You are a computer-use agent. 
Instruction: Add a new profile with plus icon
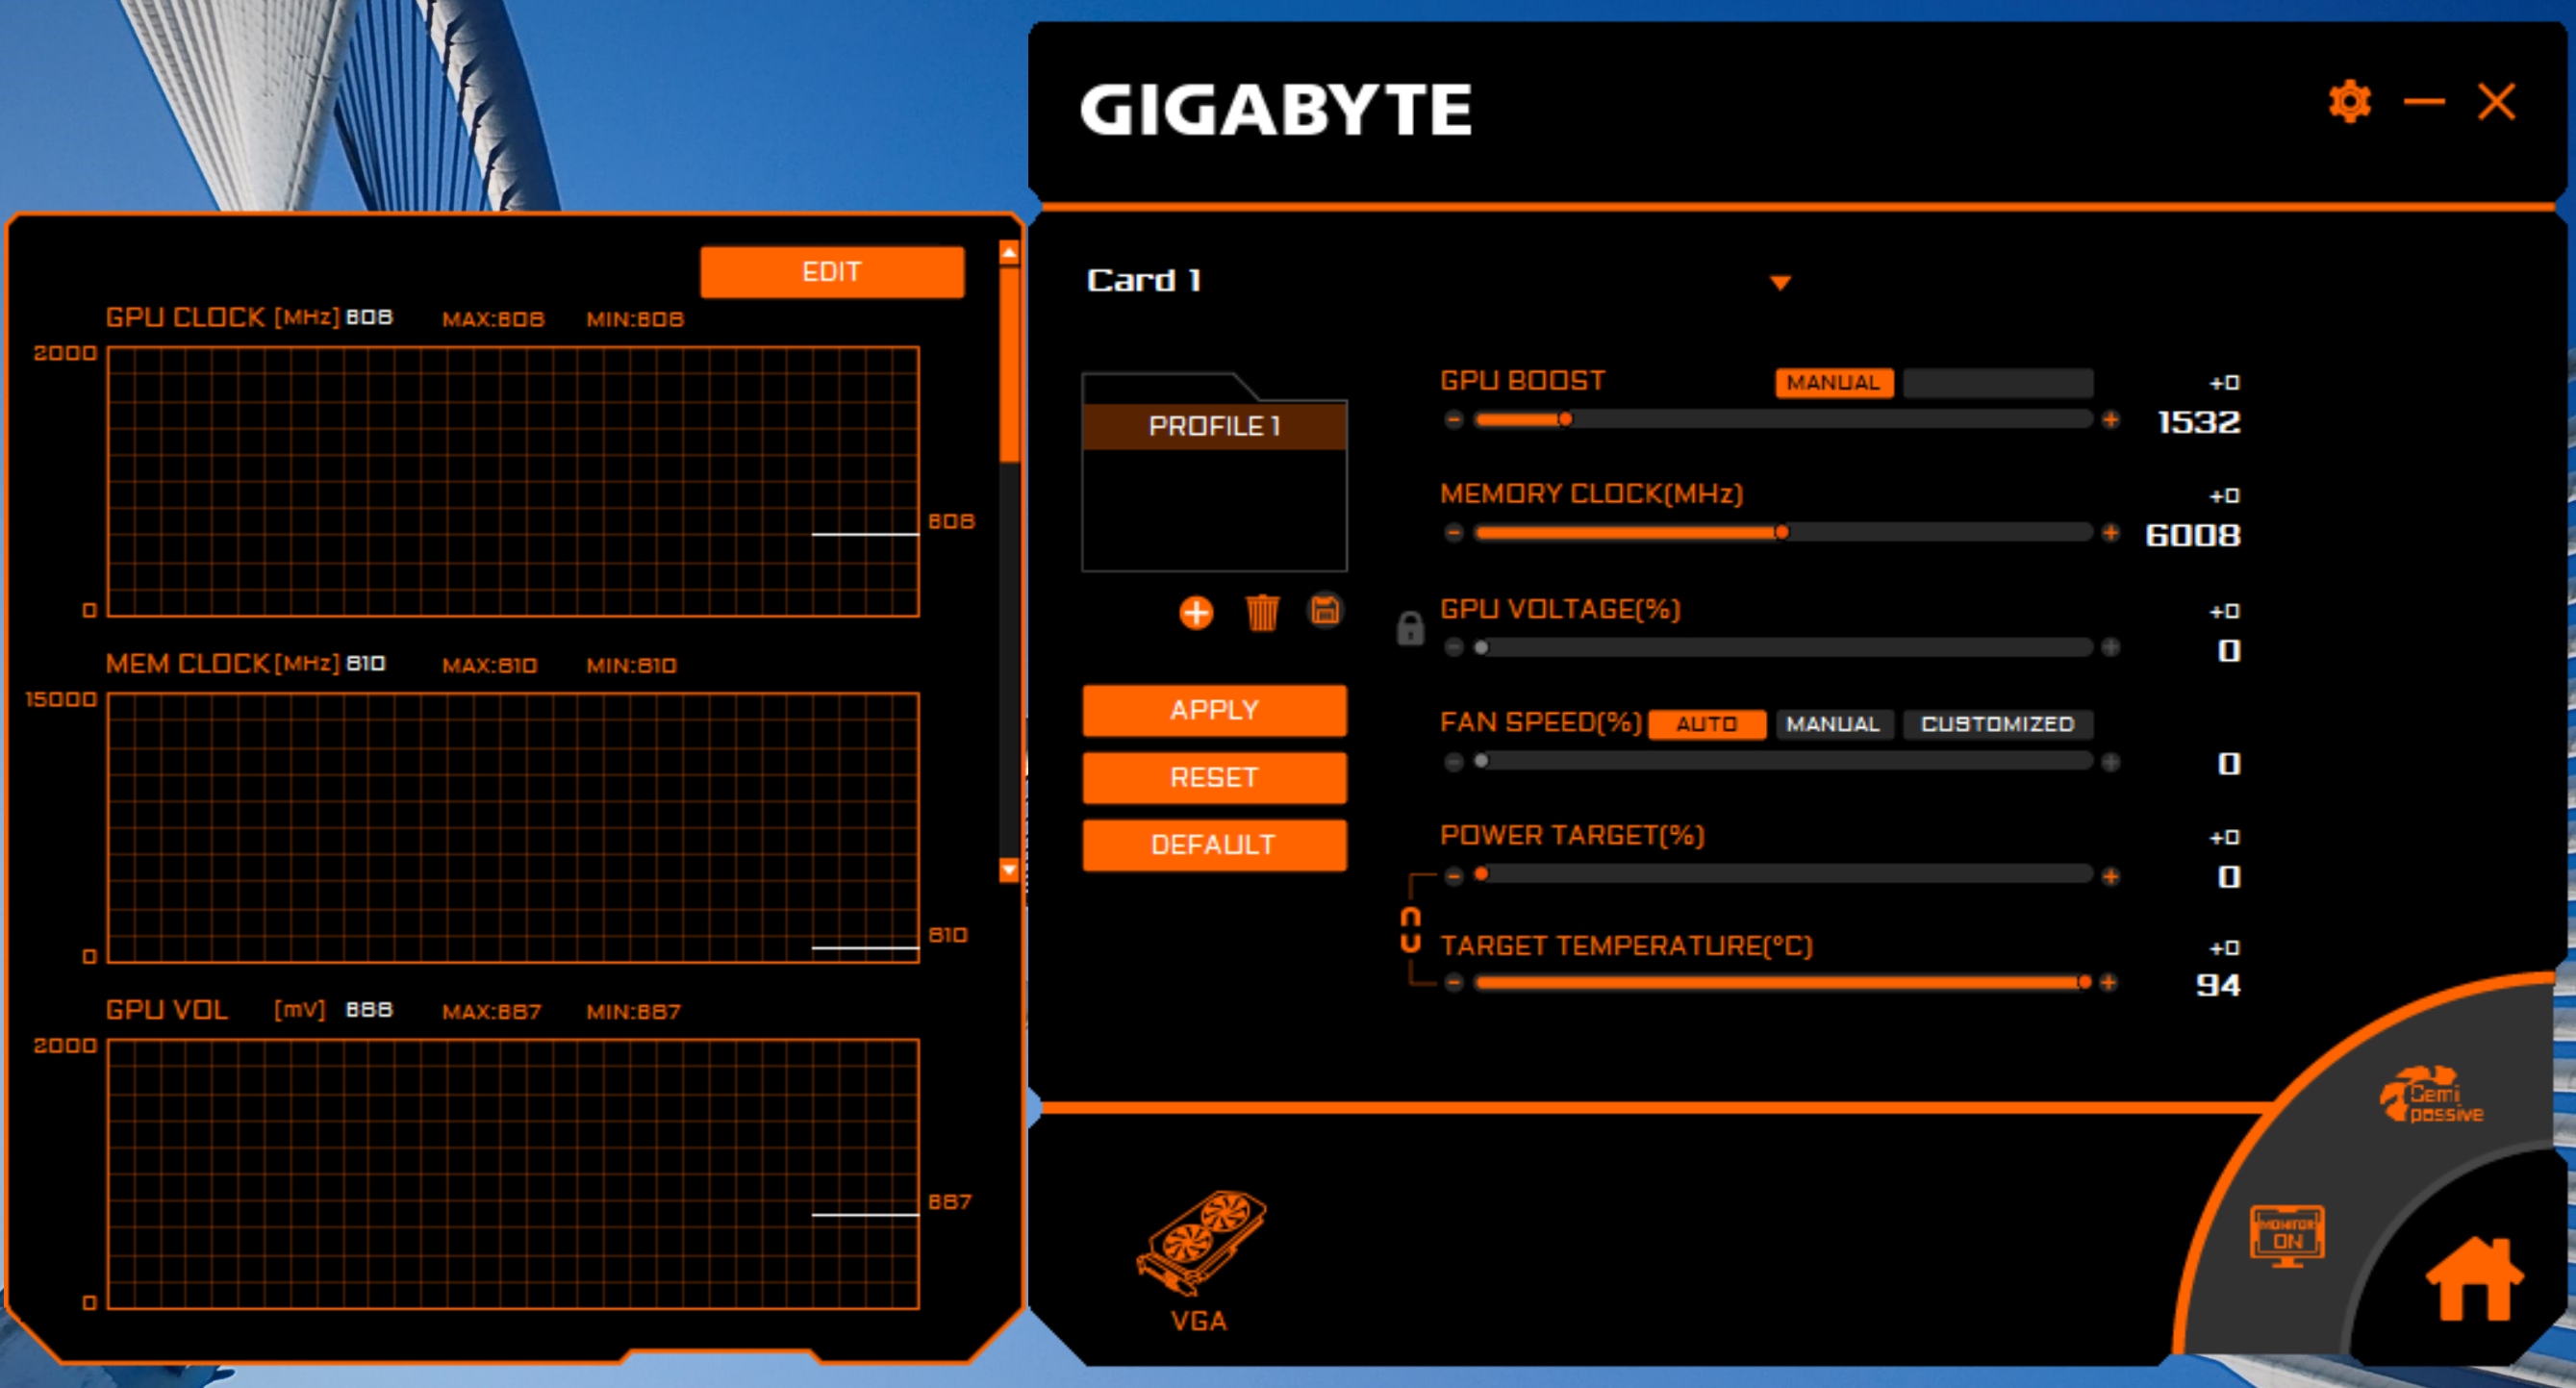pos(1196,612)
